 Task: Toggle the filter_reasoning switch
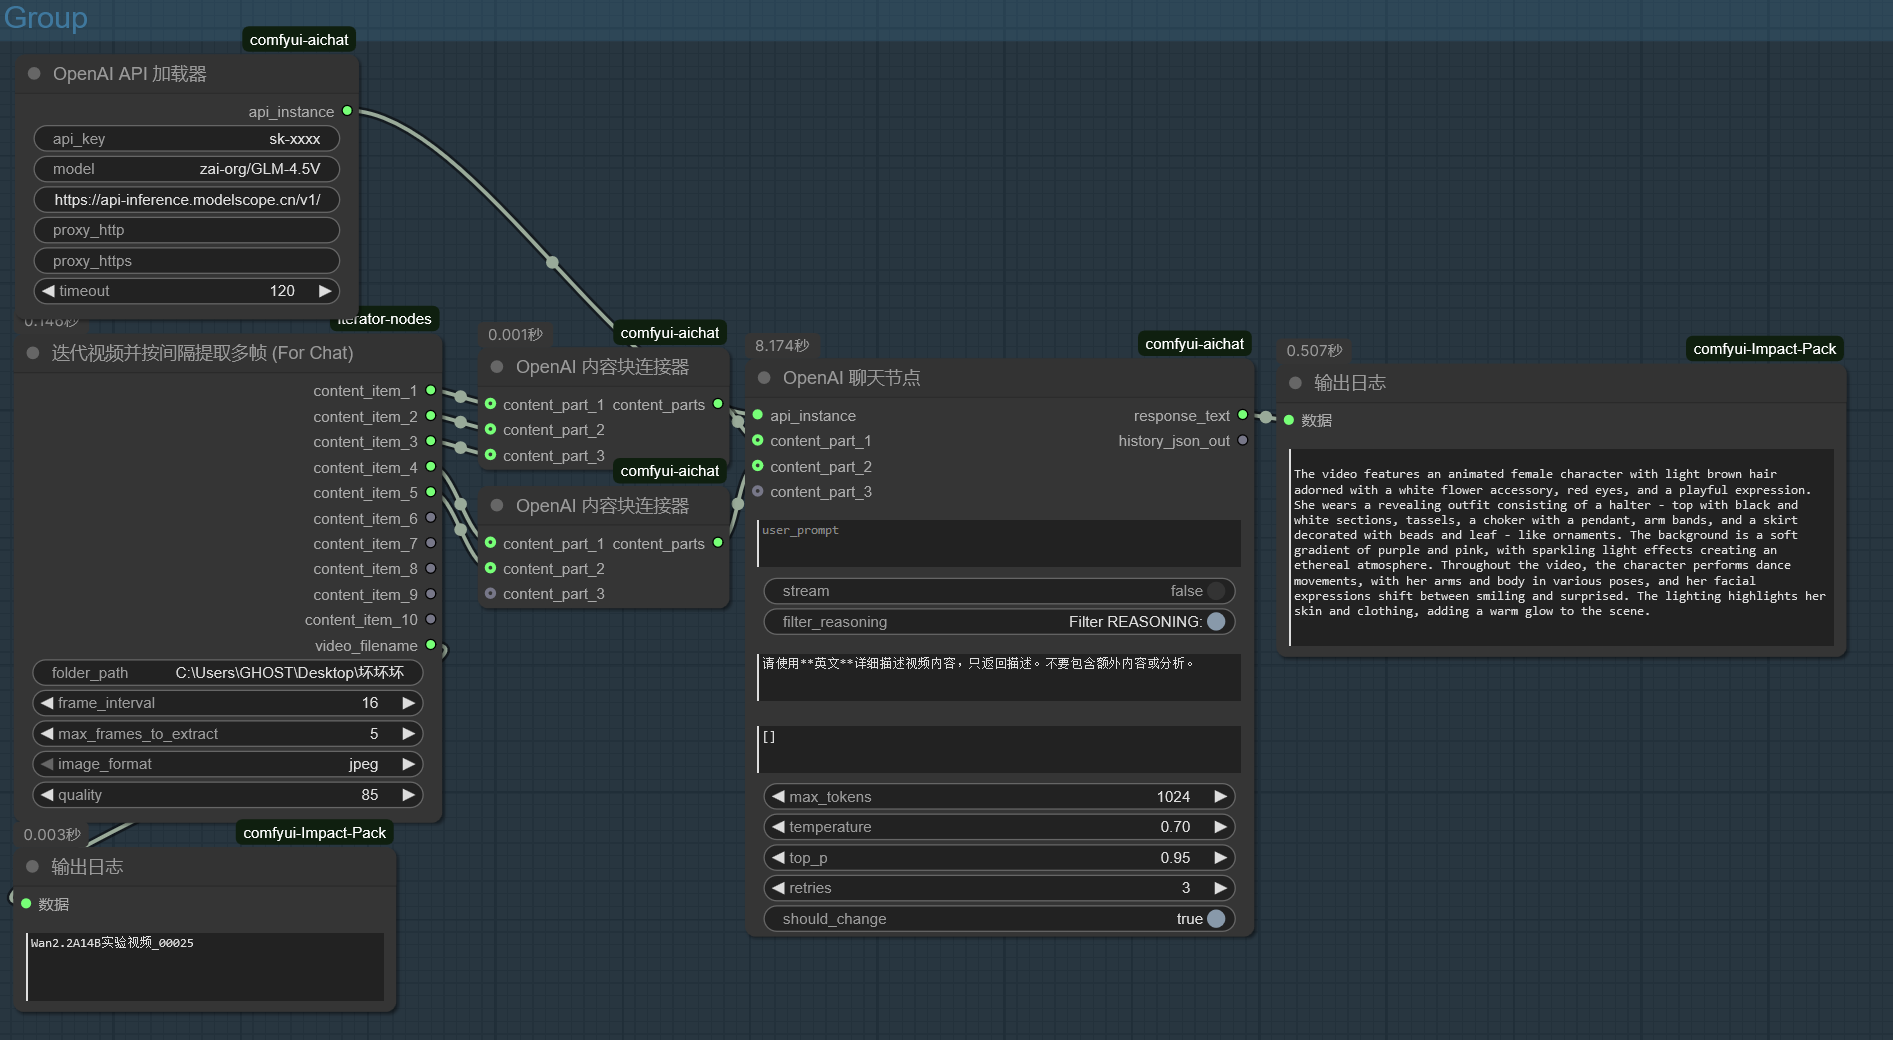pyautogui.click(x=1216, y=622)
